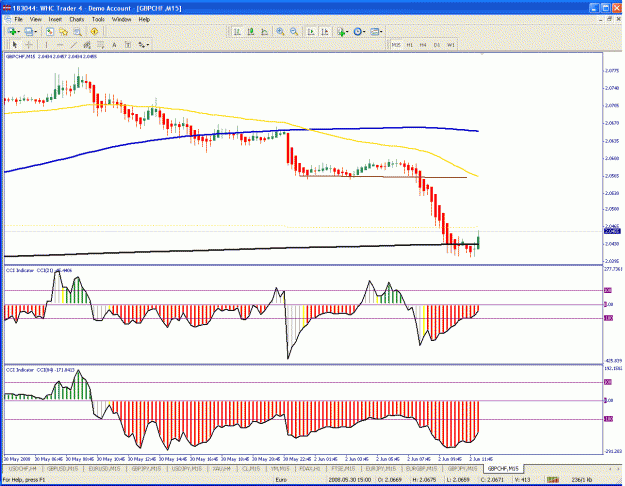625x486 pixels.
Task: Click the MetaTrader menu bar application icon
Action: tap(7, 19)
